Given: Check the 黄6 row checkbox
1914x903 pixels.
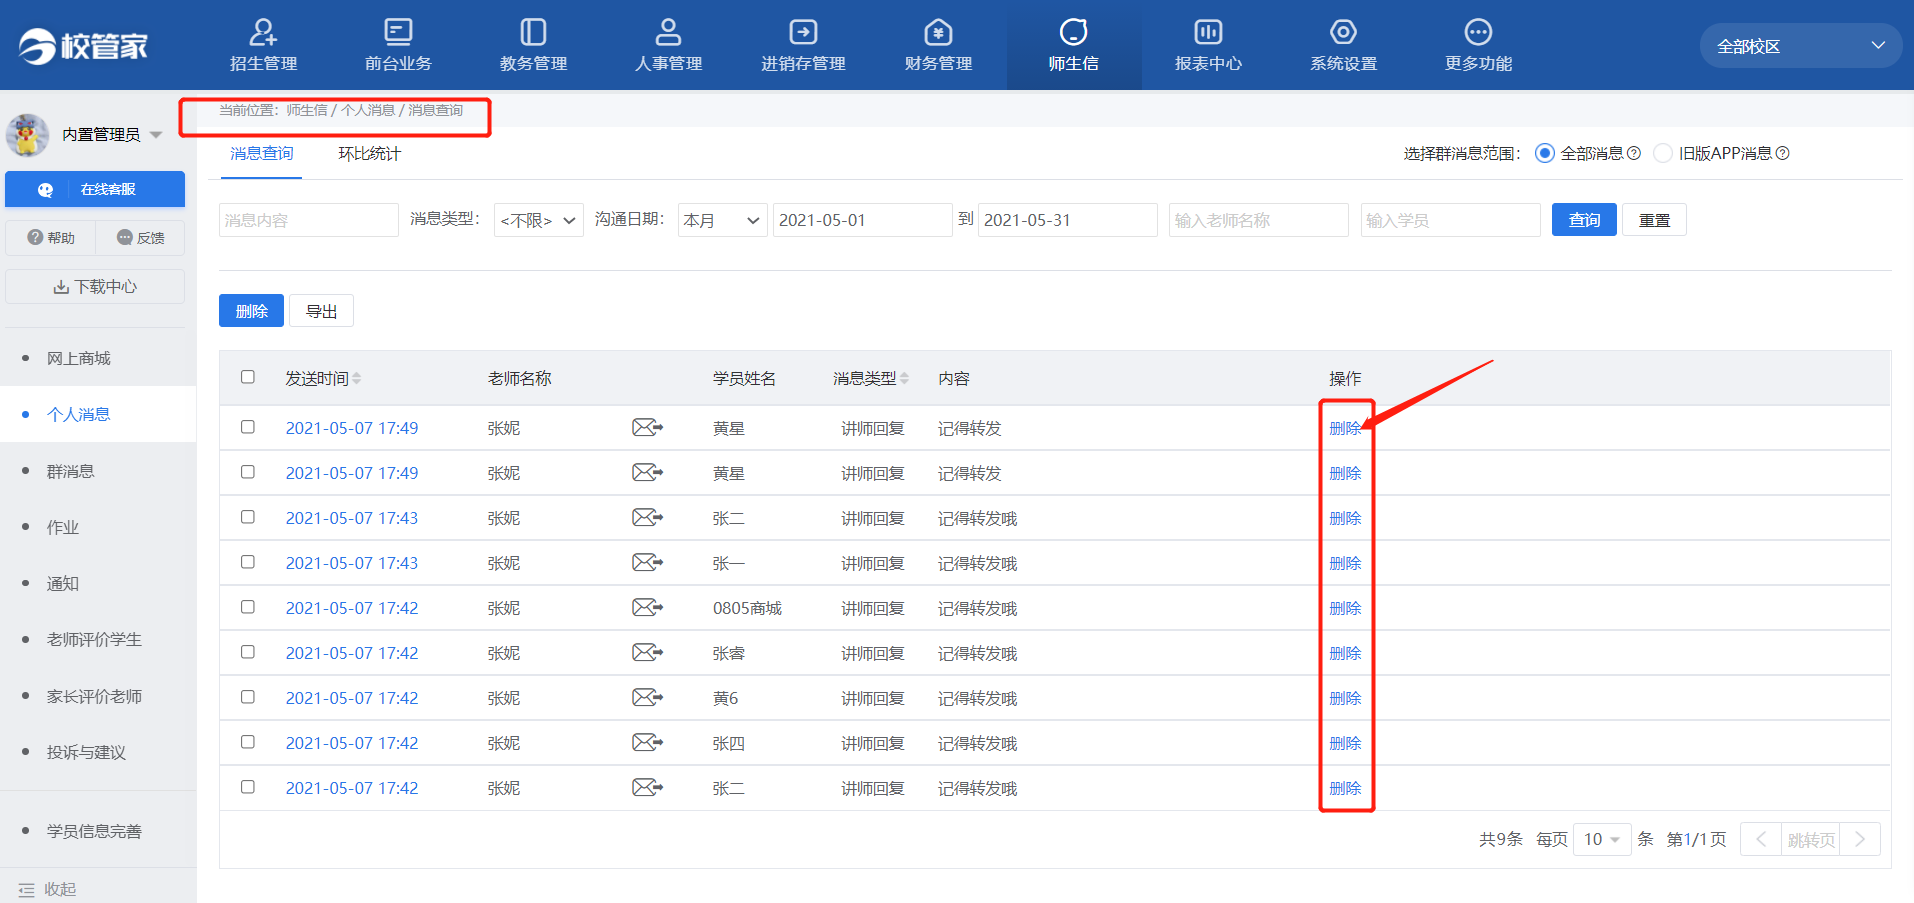Looking at the screenshot, I should pyautogui.click(x=248, y=697).
